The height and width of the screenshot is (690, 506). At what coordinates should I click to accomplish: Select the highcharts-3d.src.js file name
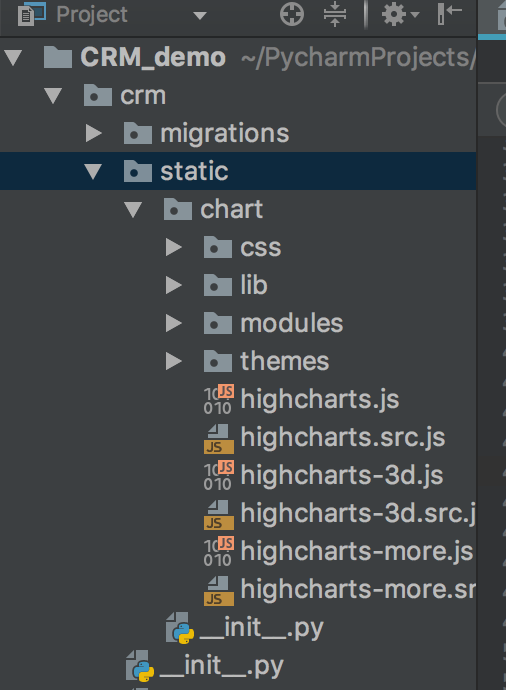(358, 514)
